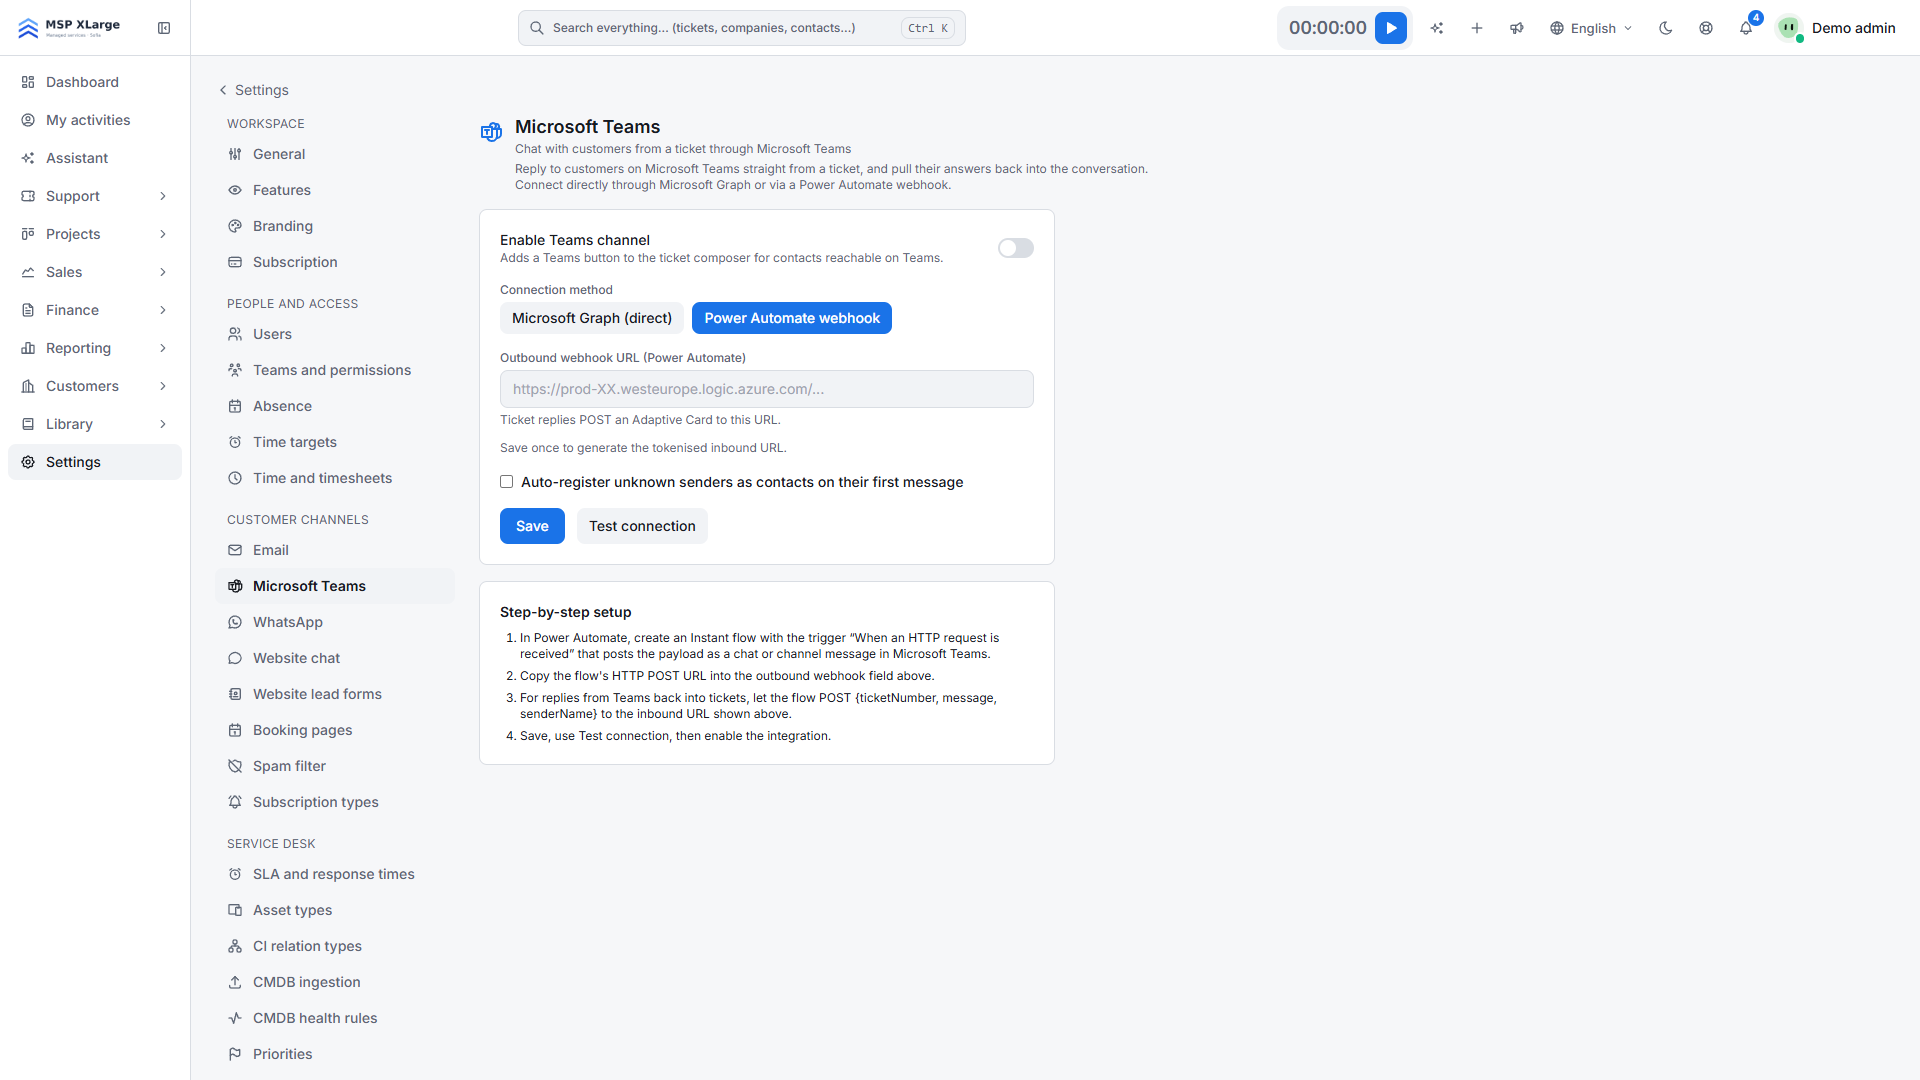Click the CMDB health rules pulse icon
Screen dimensions: 1920x1080
[x=235, y=1018]
